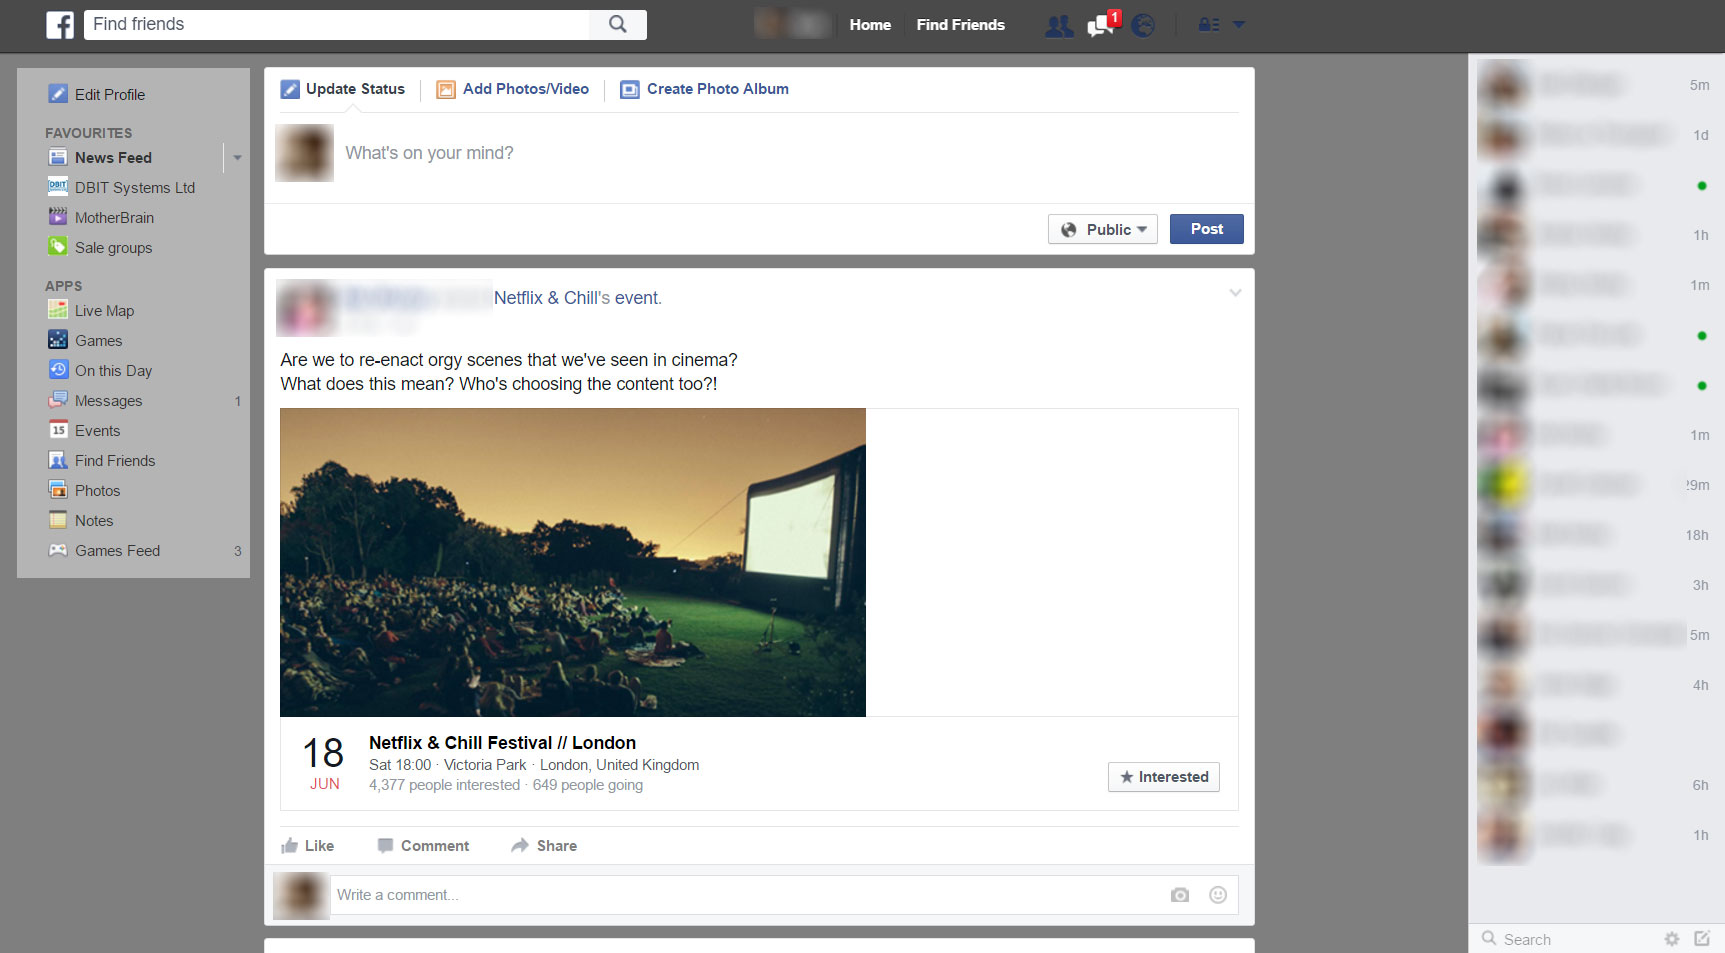
Task: Open MotherBrain from favourites
Action: tap(114, 218)
